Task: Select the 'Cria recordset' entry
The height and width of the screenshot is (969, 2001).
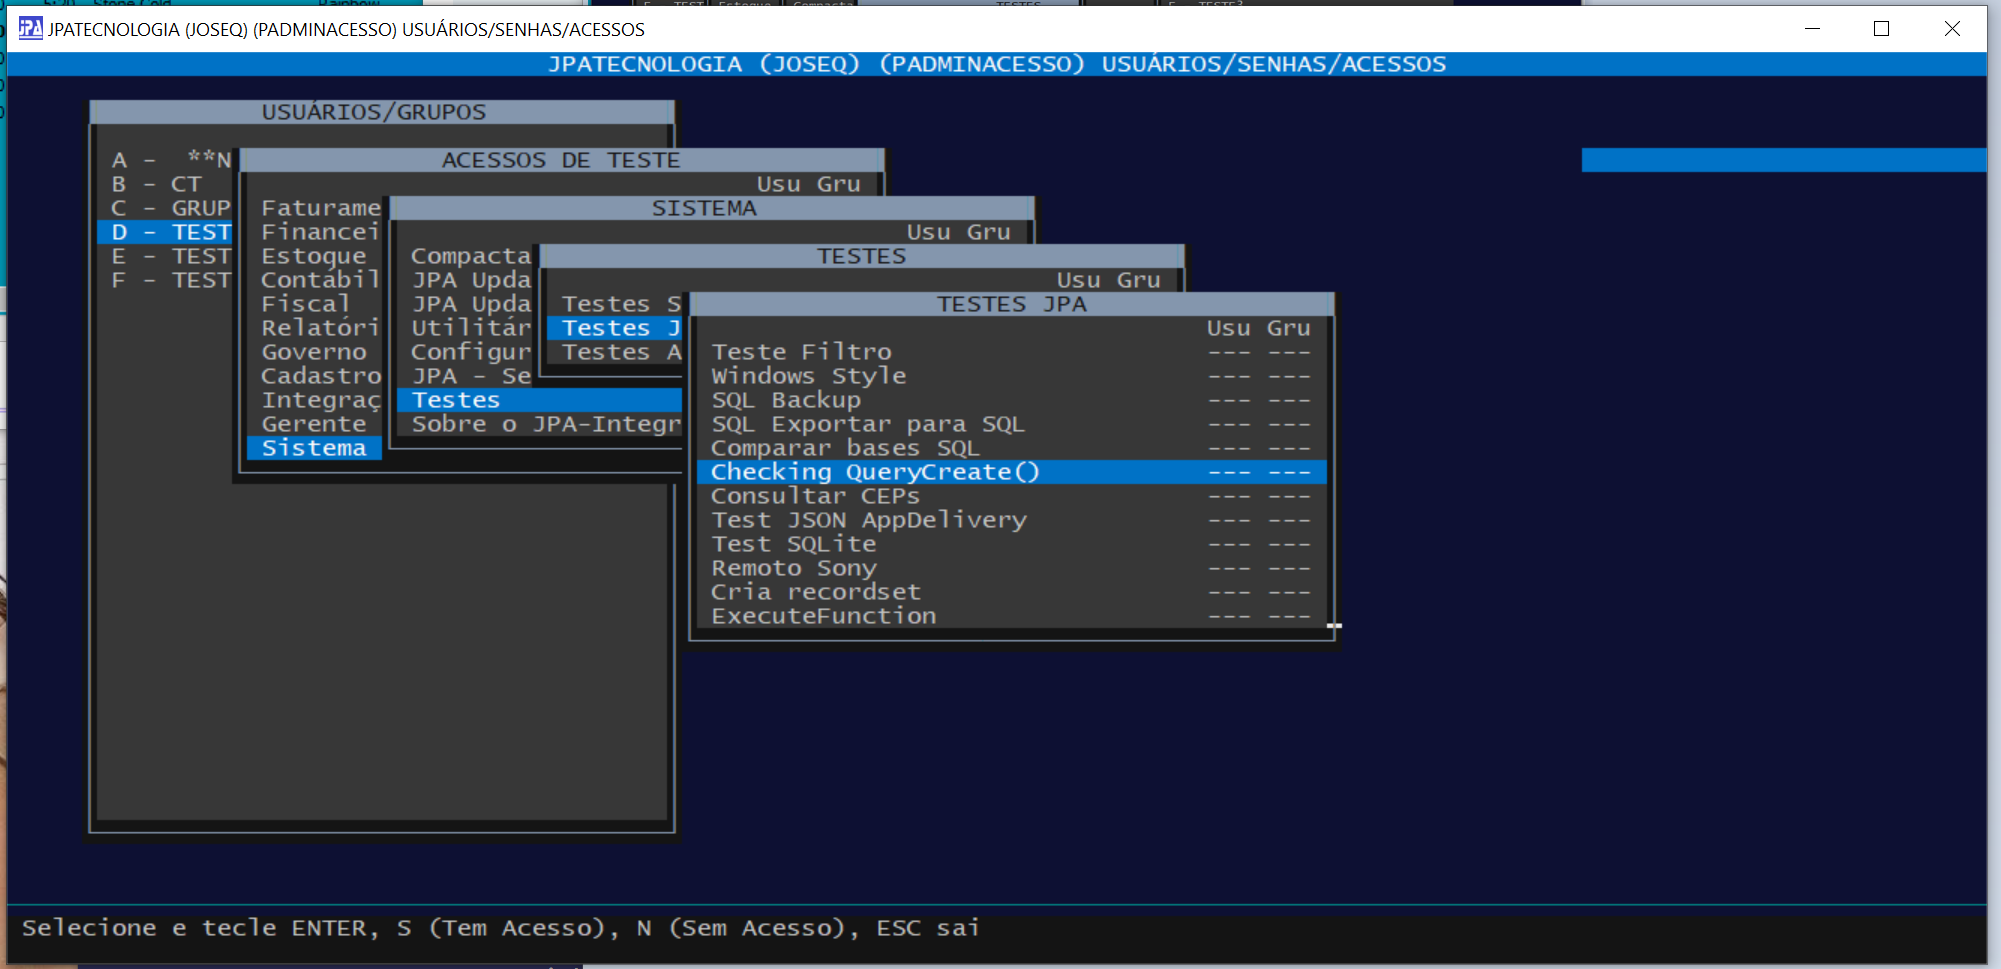Action: point(1011,592)
